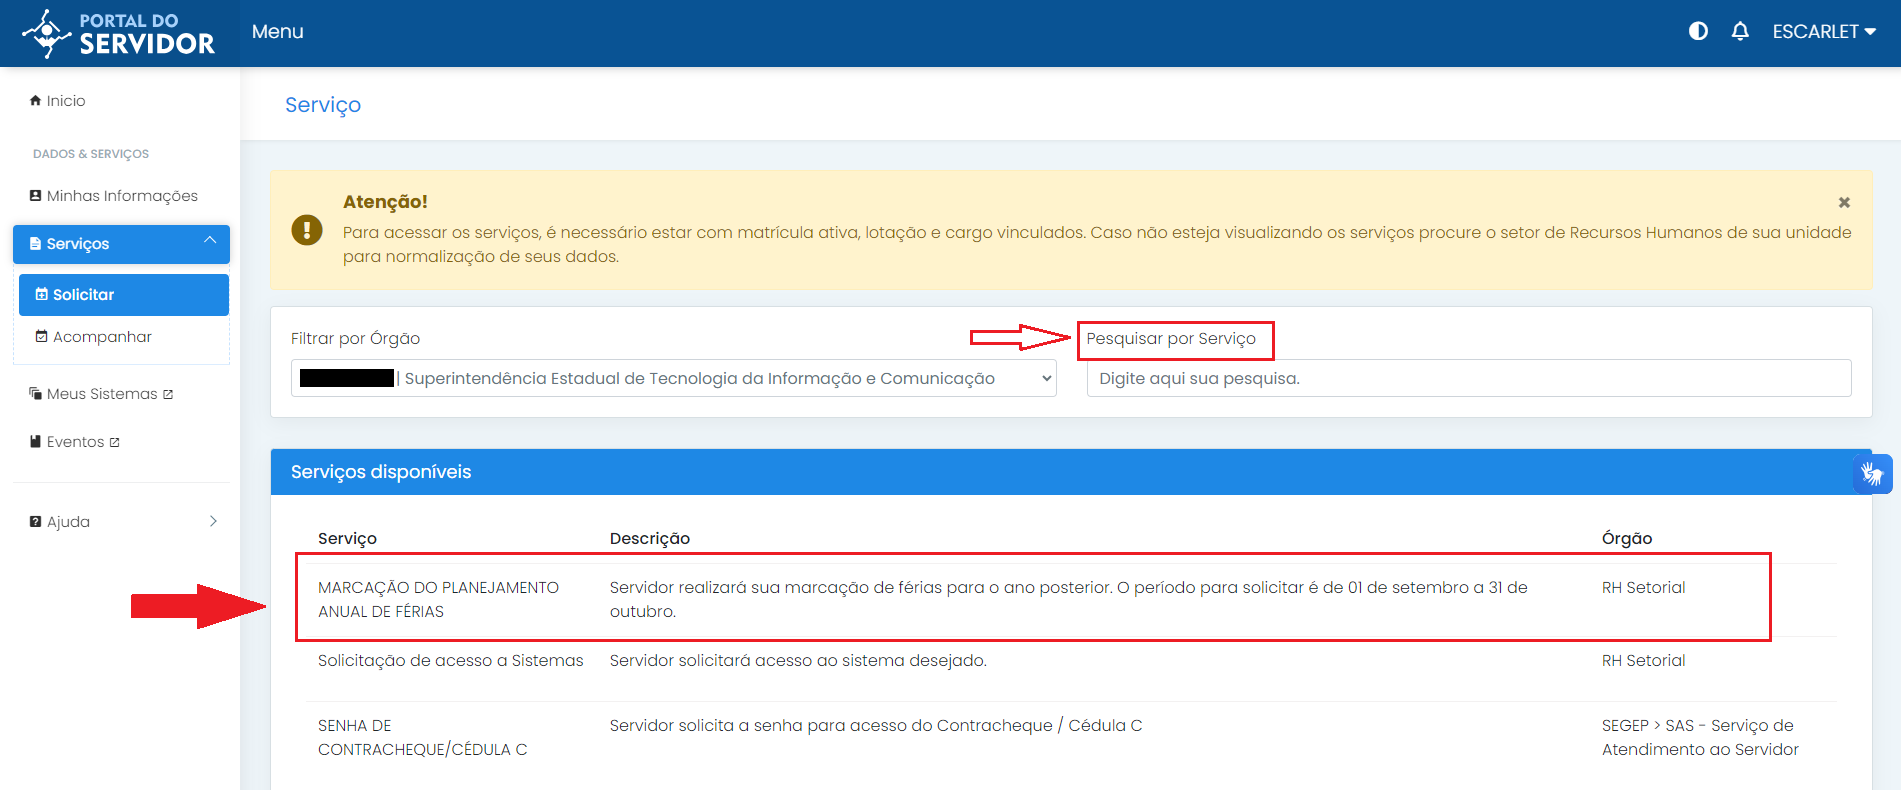Screen dimensions: 1901x790
Task: Expand the Ajuda sidebar chevron
Action: point(213,521)
